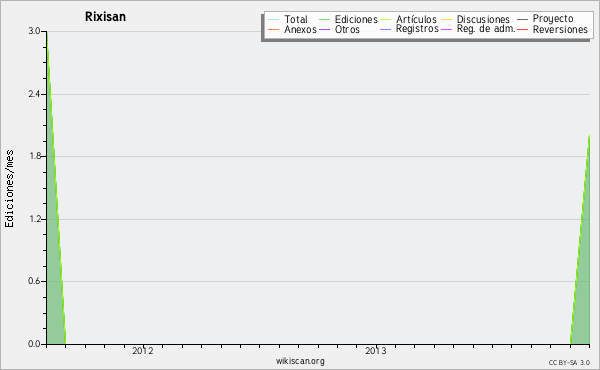Select the 'Discusiones' legend entry
600x370 pixels.
[x=483, y=19]
